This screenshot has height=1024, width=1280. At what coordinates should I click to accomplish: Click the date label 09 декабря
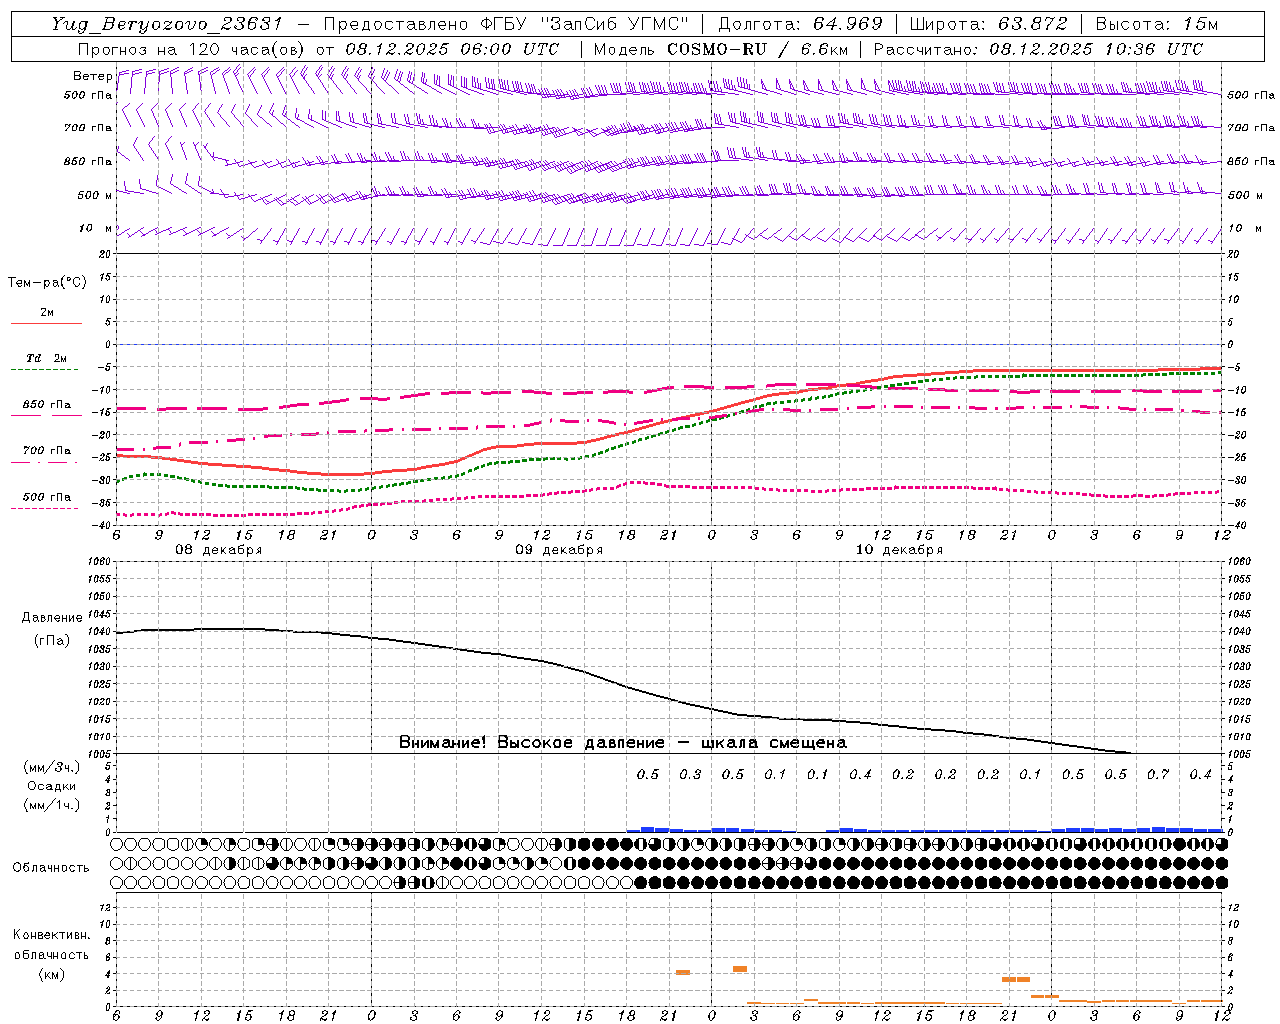[559, 550]
